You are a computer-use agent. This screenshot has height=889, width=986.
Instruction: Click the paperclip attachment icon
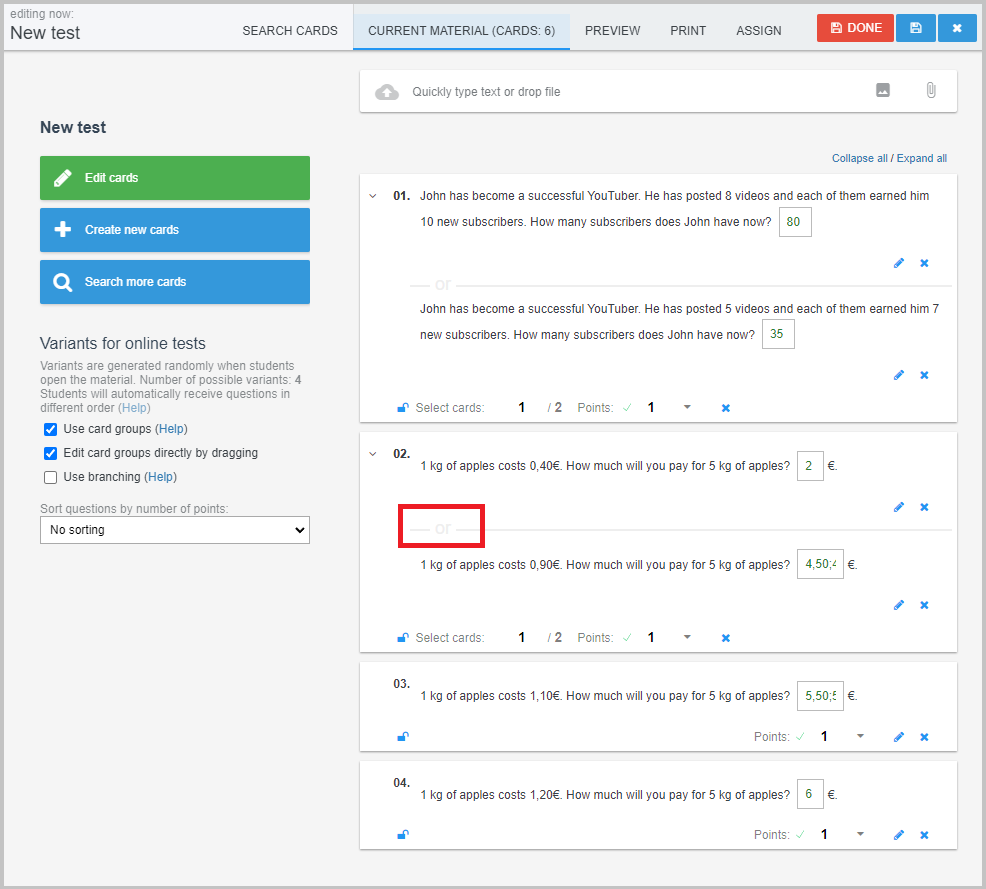(931, 91)
